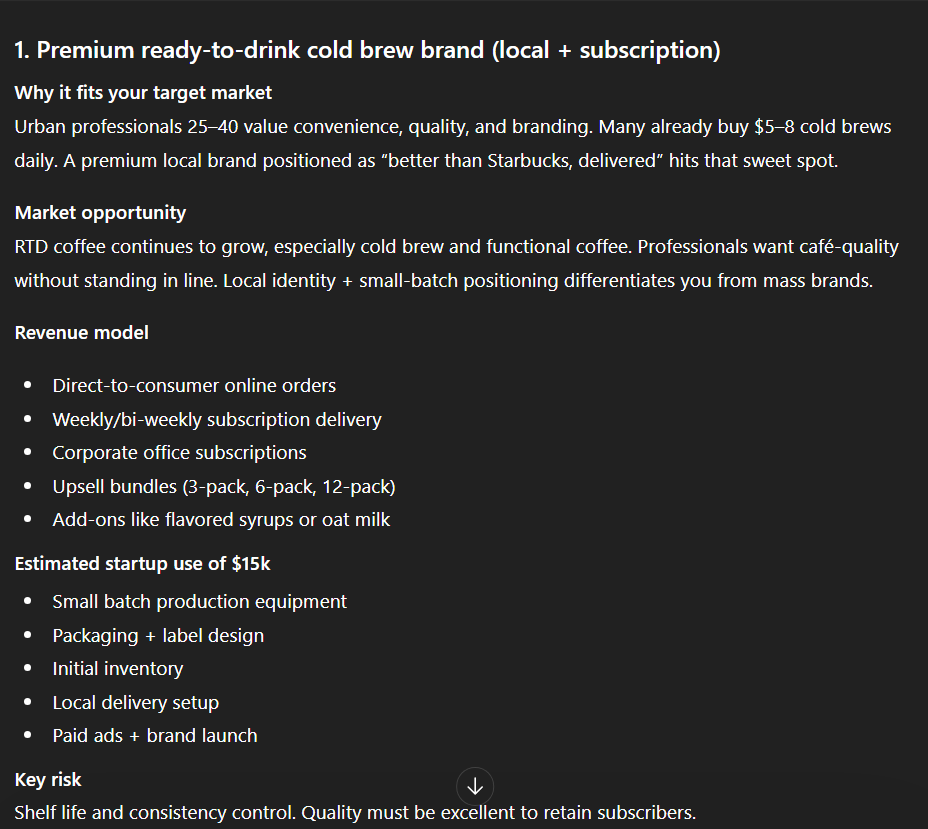Click the 'Upsell bundles' bullet item
The image size is (928, 829).
click(224, 487)
